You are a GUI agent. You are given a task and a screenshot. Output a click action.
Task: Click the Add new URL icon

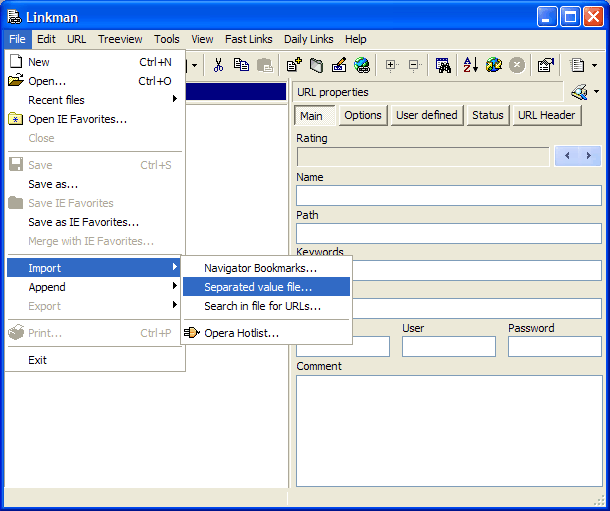(x=294, y=65)
